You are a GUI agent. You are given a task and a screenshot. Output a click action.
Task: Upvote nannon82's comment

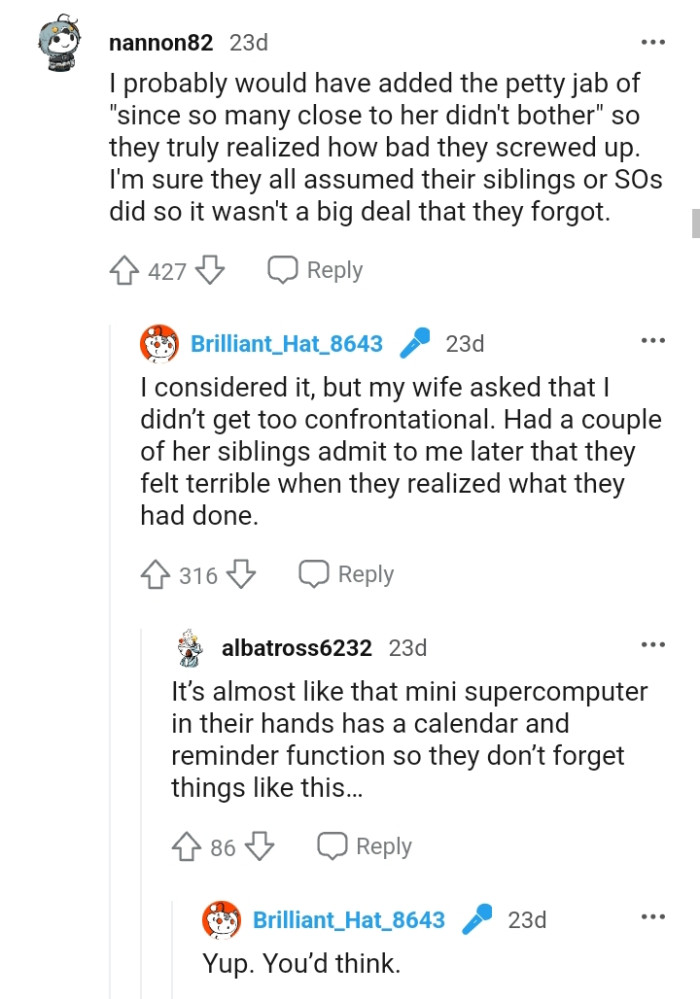click(x=124, y=269)
